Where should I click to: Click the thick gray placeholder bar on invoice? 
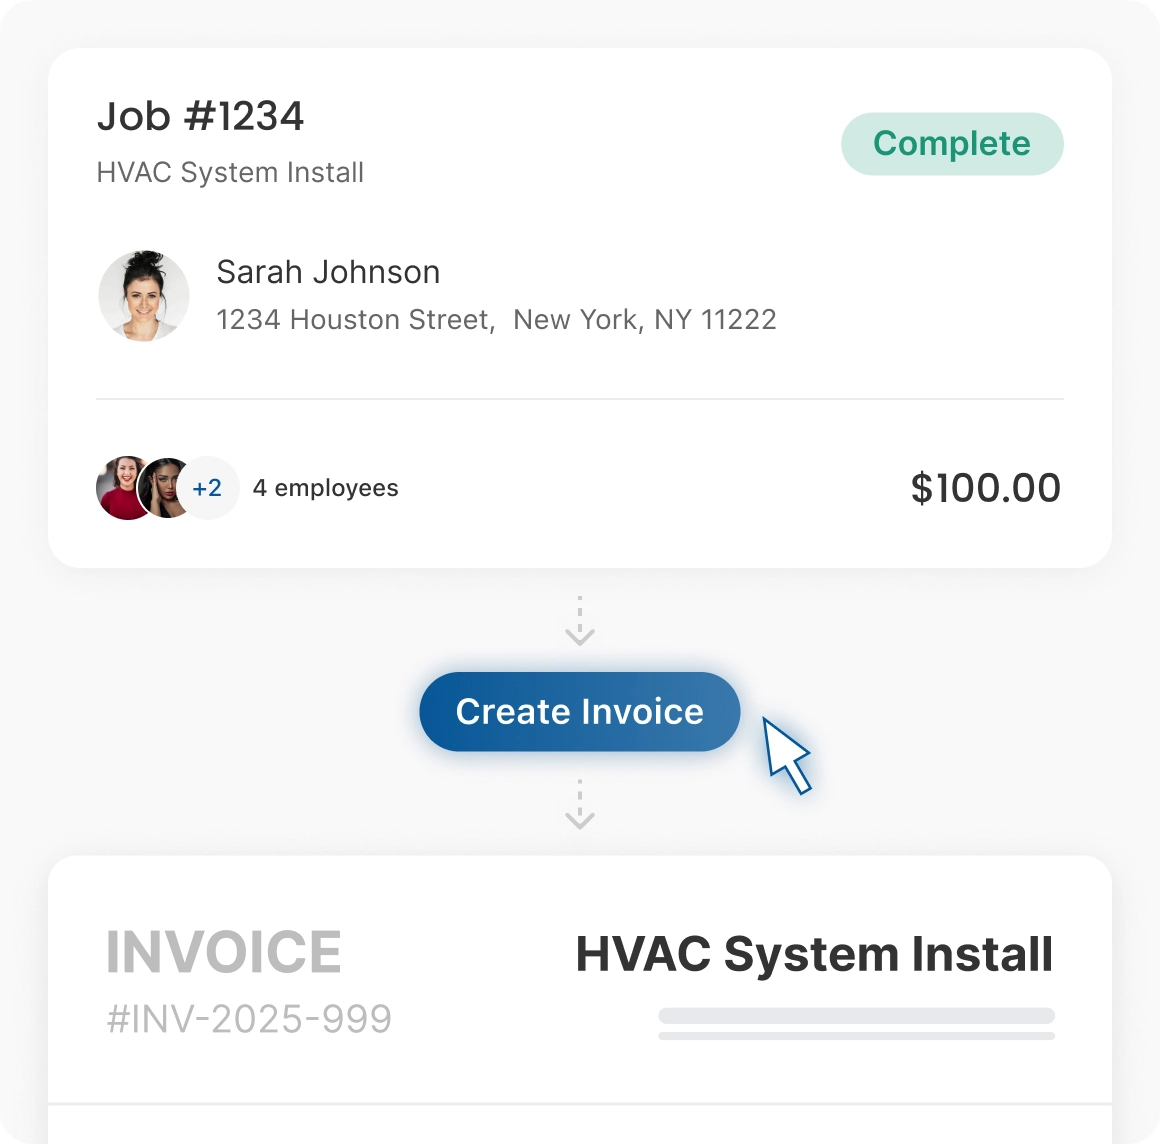click(856, 1015)
